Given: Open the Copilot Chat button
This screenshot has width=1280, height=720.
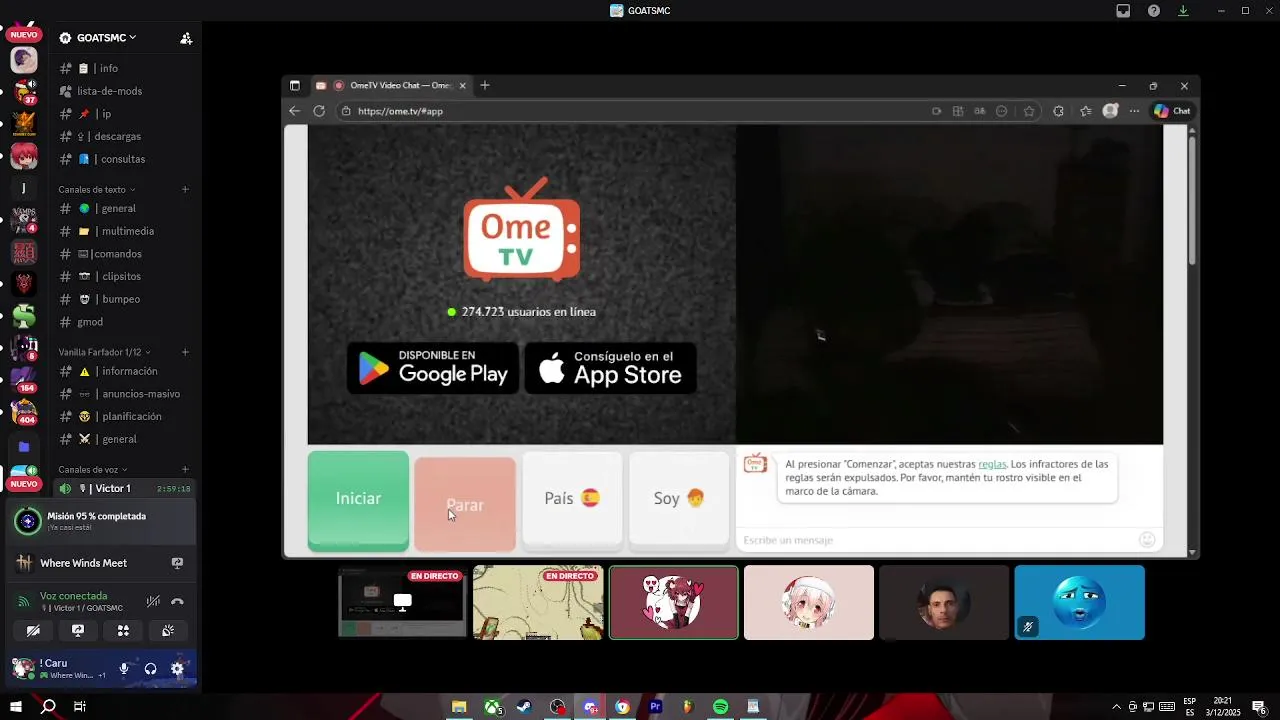Looking at the screenshot, I should coord(1172,111).
